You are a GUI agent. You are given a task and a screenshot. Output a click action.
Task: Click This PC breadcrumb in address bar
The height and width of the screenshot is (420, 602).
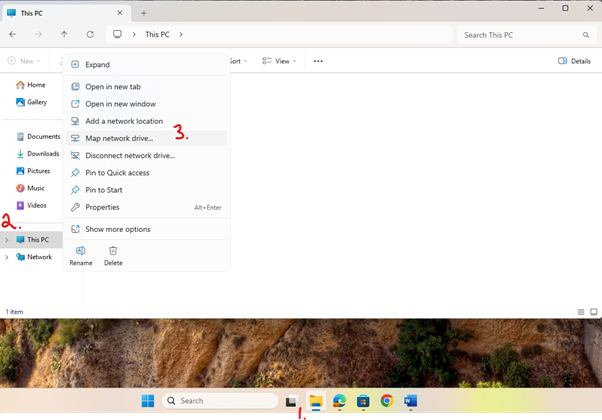point(157,35)
